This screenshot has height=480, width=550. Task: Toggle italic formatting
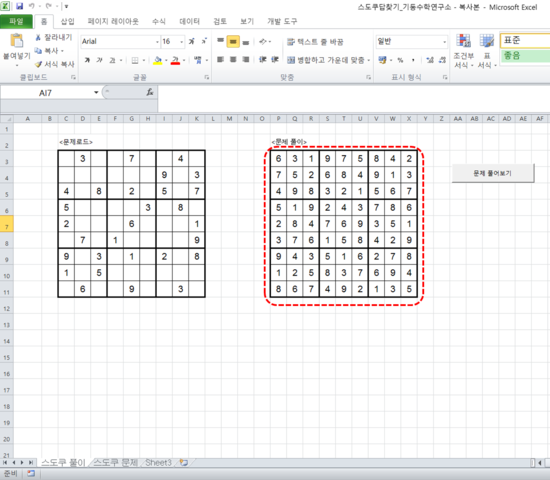(x=100, y=60)
